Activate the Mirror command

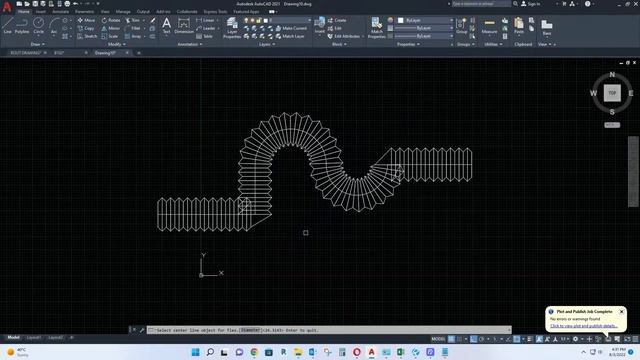pyautogui.click(x=111, y=28)
